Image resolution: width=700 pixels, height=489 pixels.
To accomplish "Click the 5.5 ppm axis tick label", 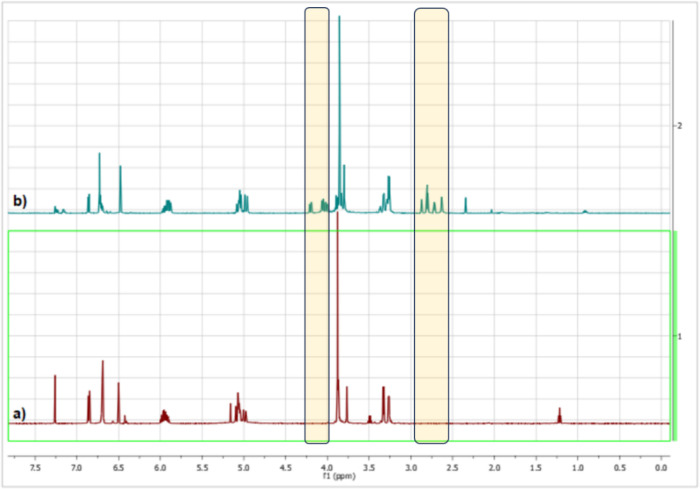I will tap(202, 468).
